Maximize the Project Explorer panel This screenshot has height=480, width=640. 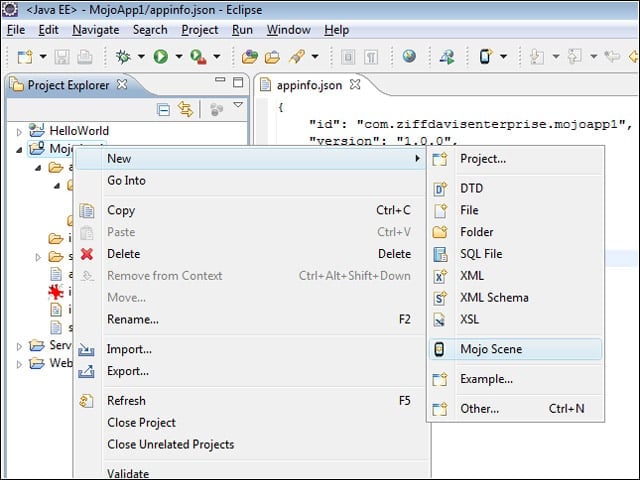[238, 82]
